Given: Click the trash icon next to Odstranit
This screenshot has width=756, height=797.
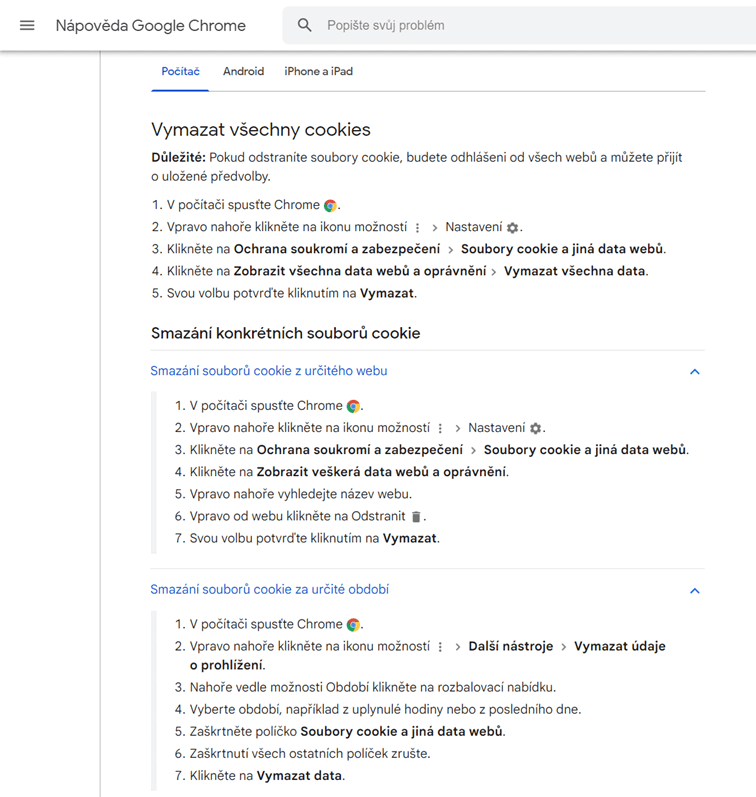Looking at the screenshot, I should click(x=417, y=517).
